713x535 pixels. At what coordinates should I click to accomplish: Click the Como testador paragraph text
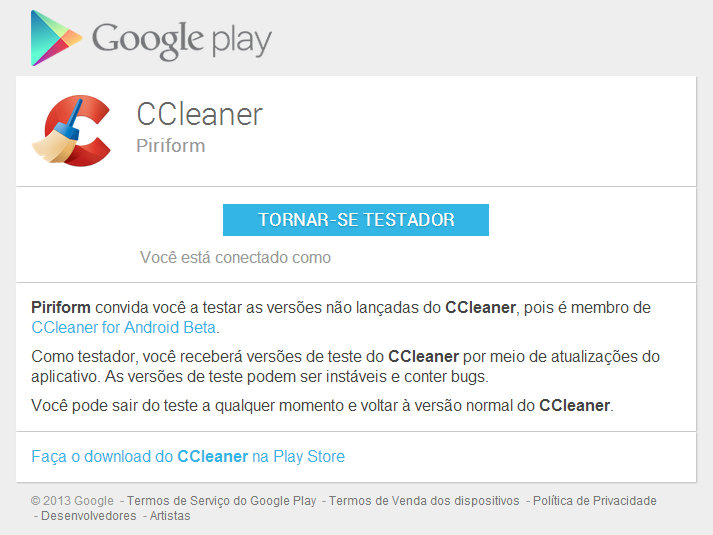(345, 366)
